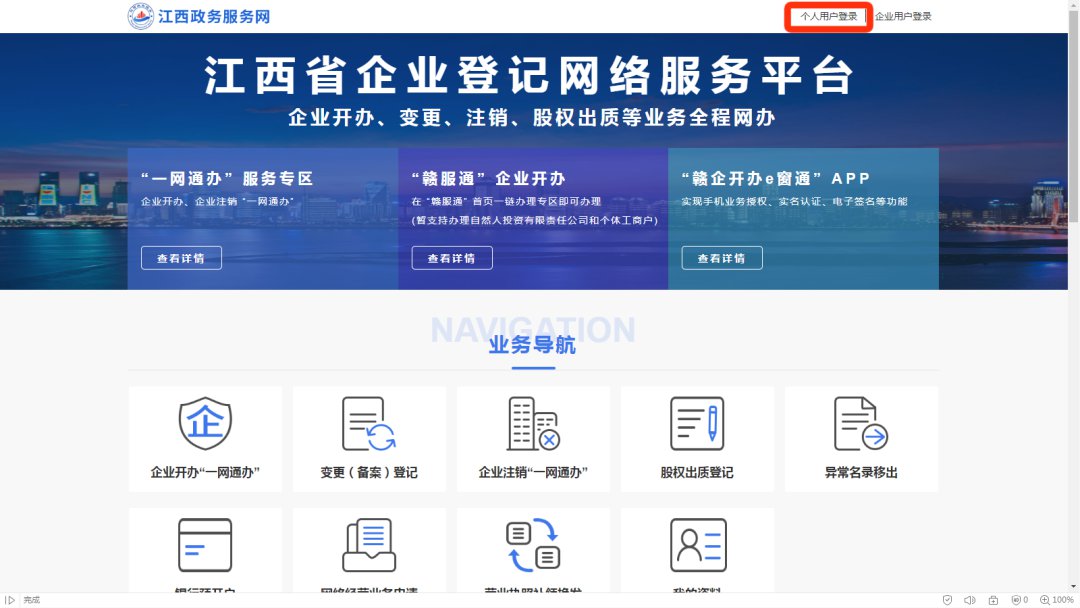This screenshot has height=608, width=1080.
Task: Open 股权出质登记 label
Action: click(697, 472)
